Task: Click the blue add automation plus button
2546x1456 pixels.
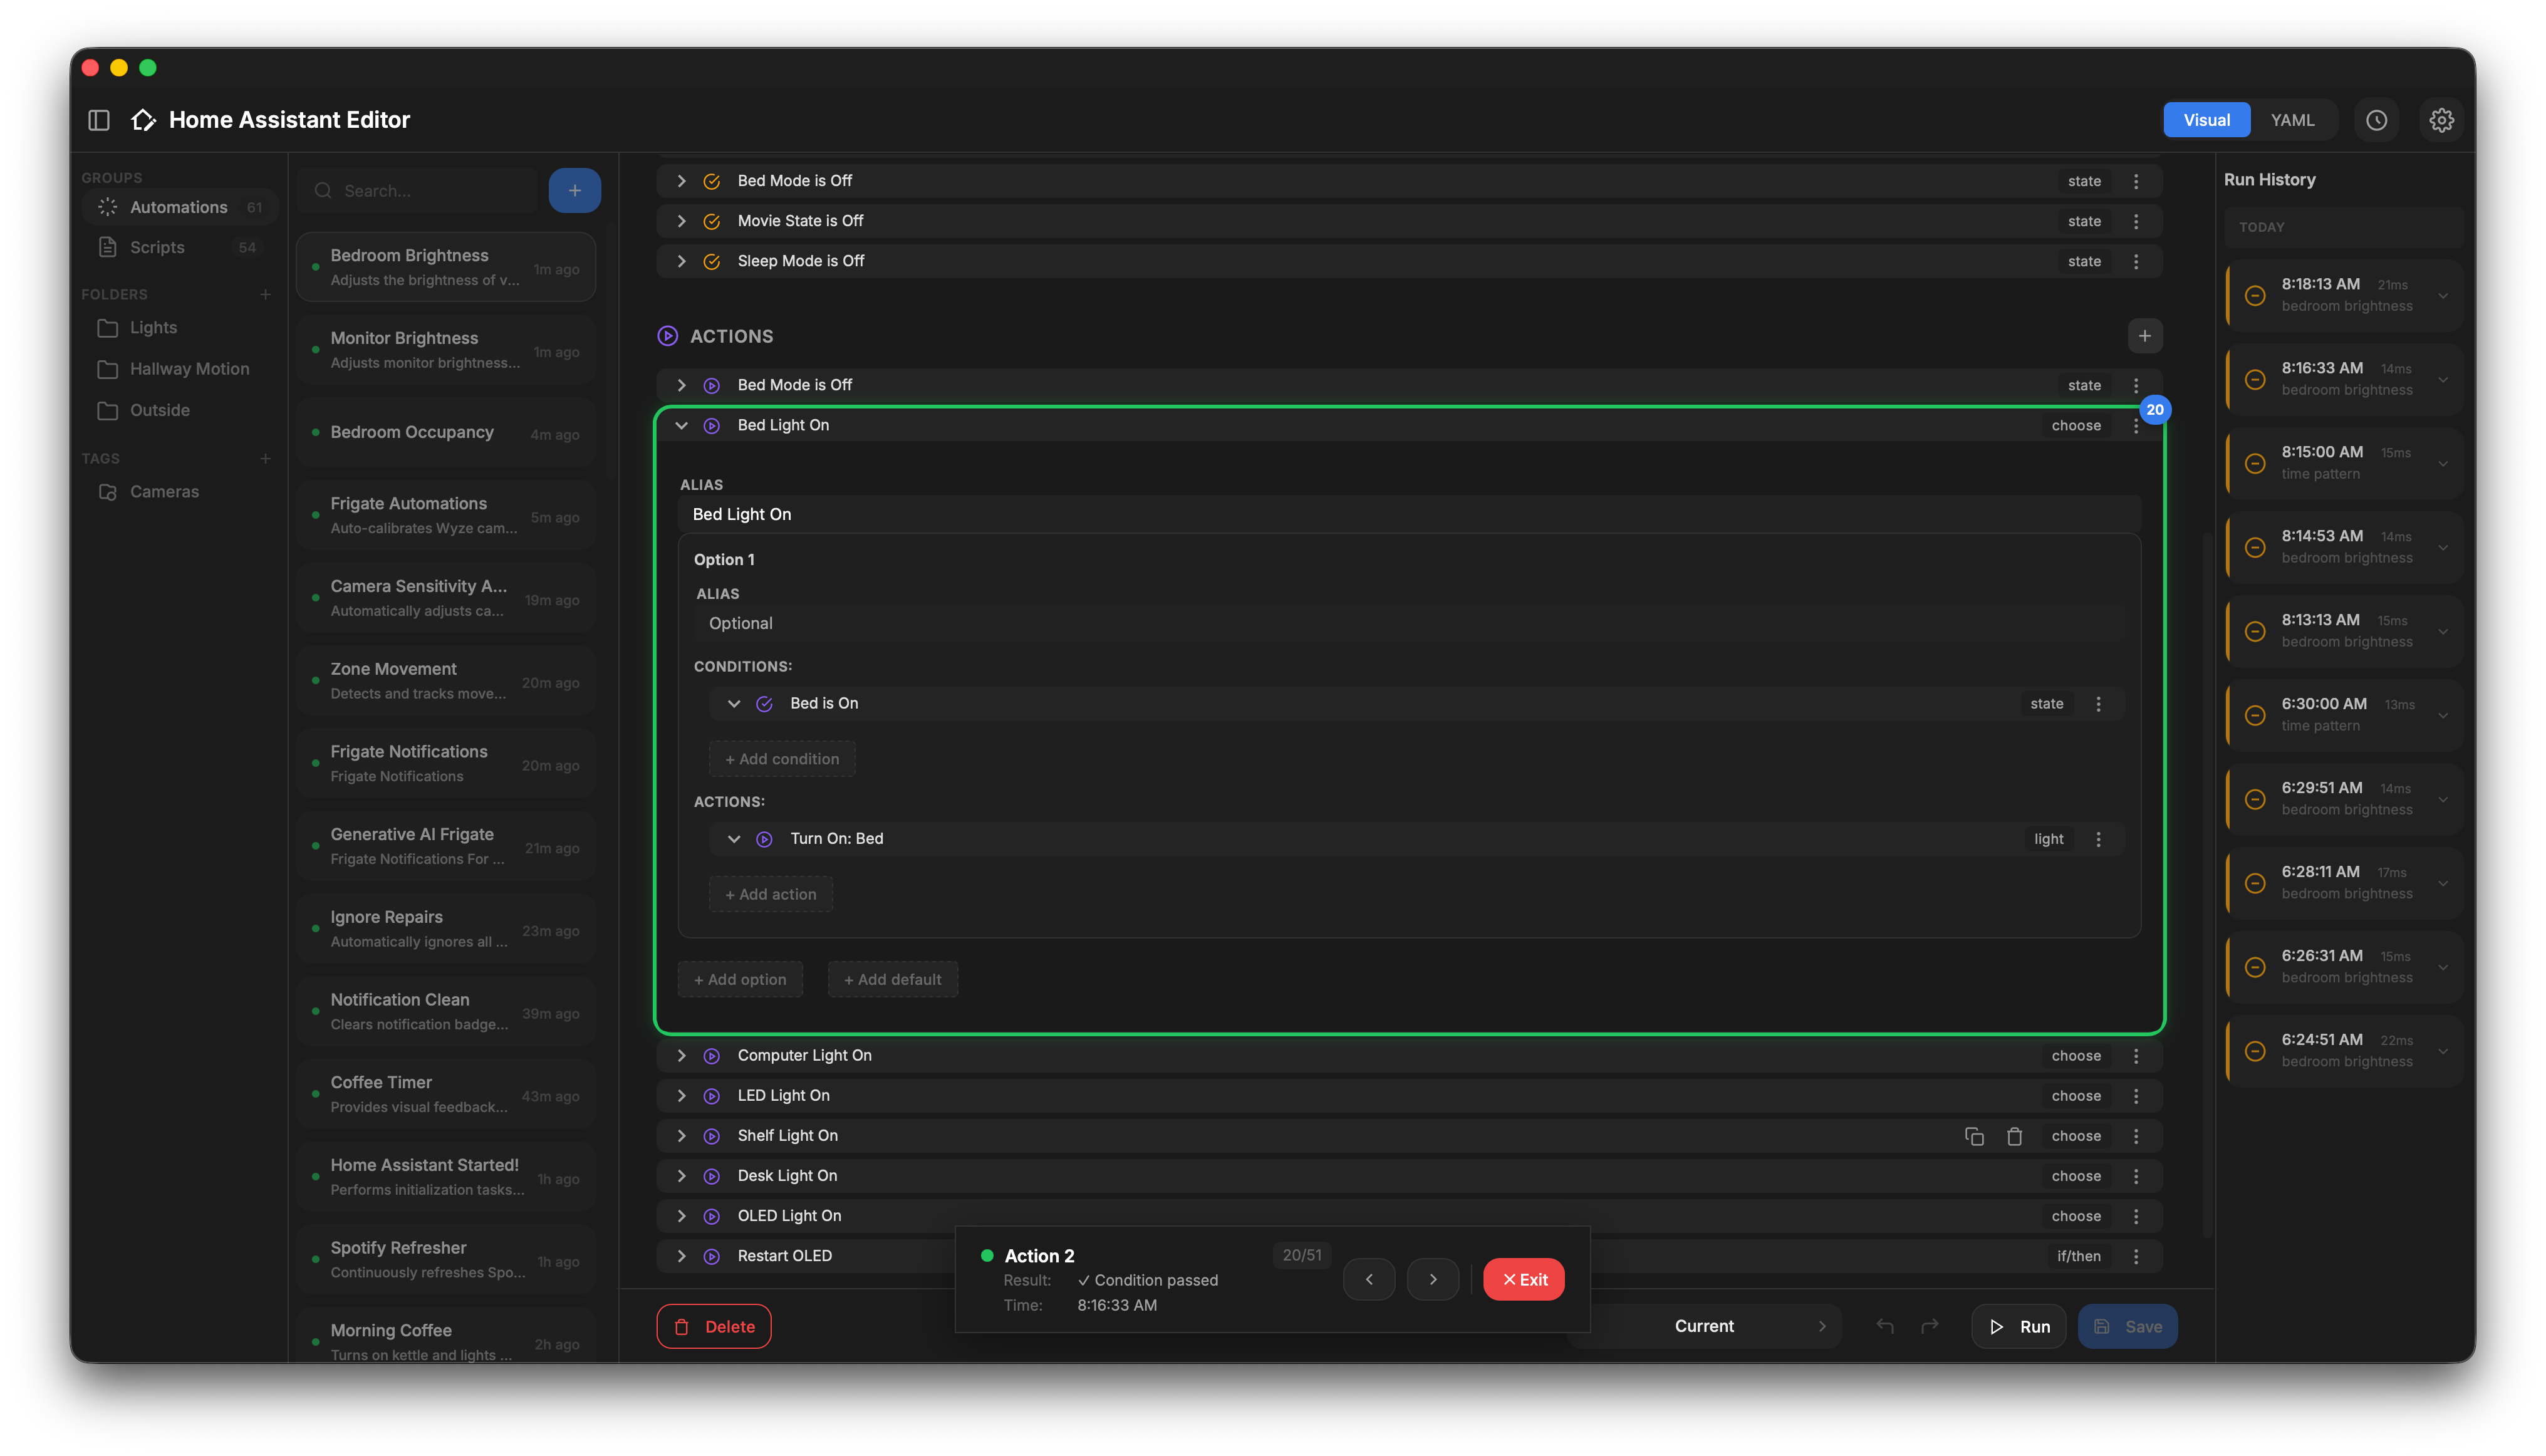Action: coord(575,190)
